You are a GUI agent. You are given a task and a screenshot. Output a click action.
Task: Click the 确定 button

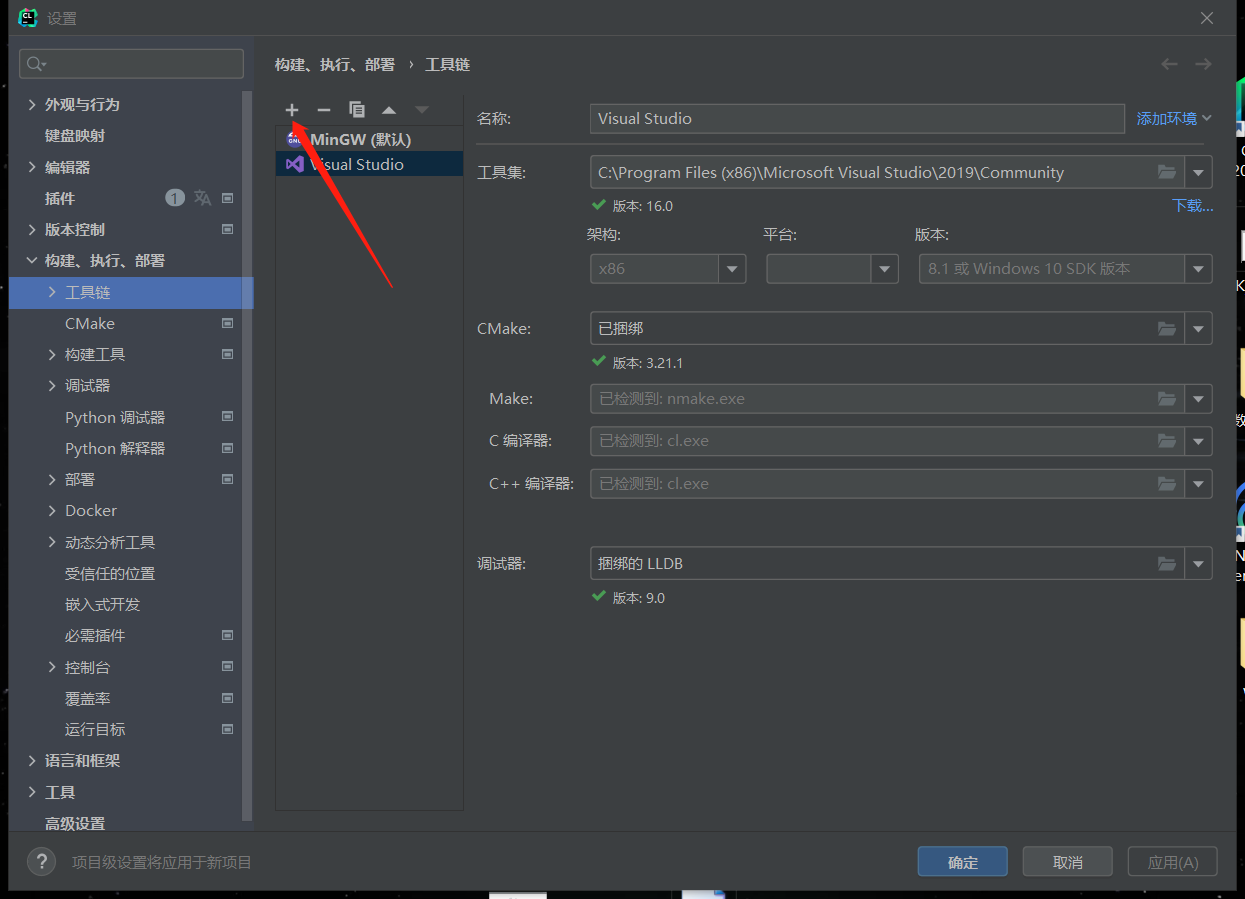point(963,862)
